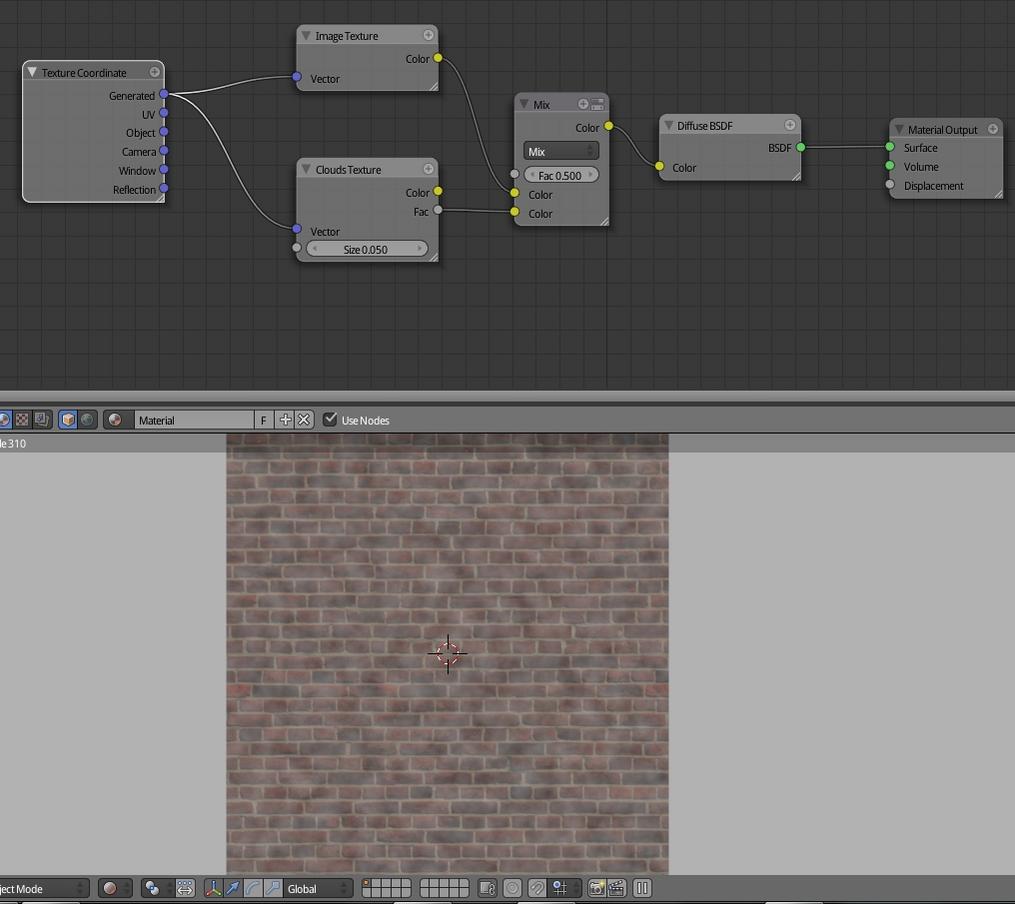1015x904 pixels.
Task: Click Material Output Displacement socket
Action: pyautogui.click(x=890, y=184)
